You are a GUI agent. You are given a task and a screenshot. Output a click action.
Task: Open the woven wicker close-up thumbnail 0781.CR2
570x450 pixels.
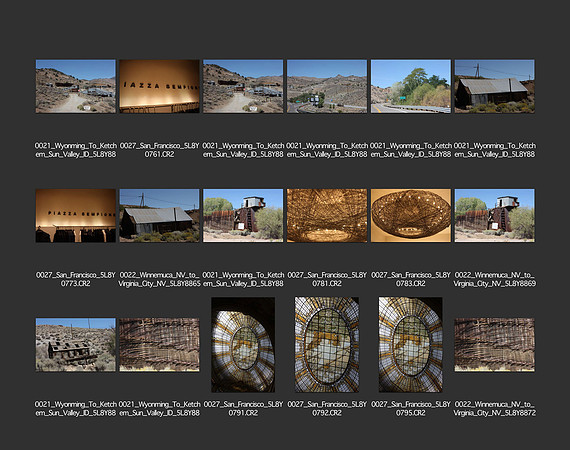coord(327,216)
